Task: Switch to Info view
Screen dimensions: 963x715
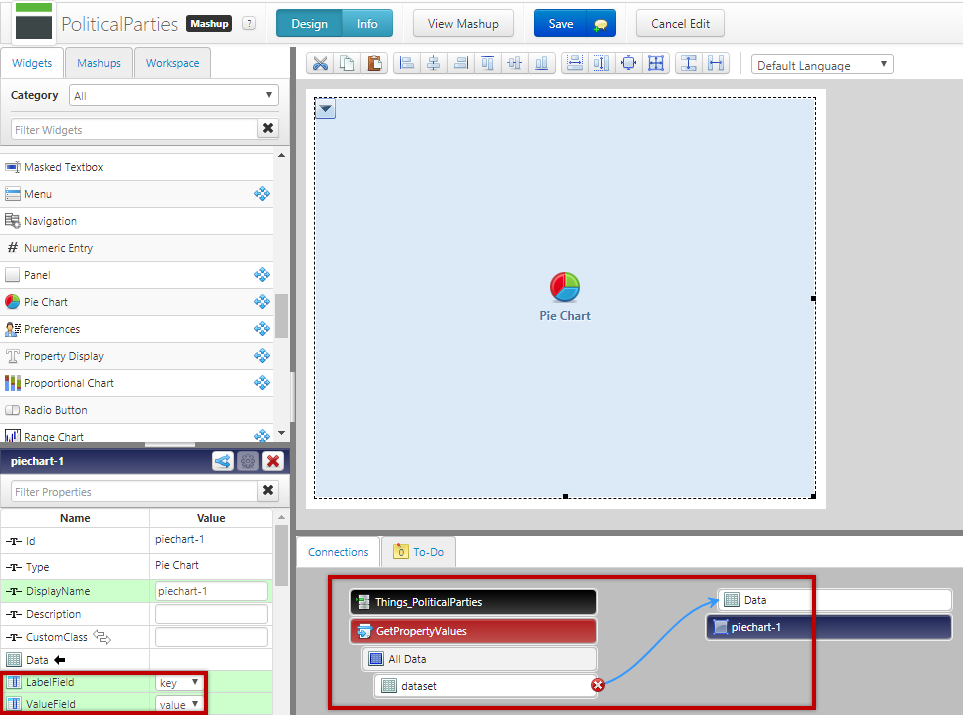Action: (367, 24)
